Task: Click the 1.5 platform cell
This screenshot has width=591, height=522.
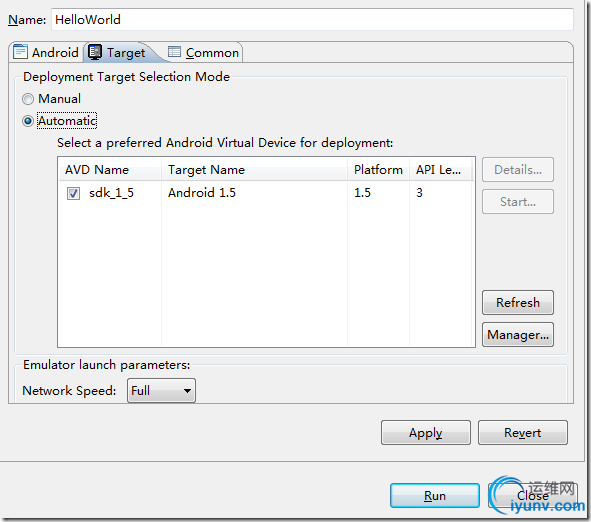Action: (362, 193)
